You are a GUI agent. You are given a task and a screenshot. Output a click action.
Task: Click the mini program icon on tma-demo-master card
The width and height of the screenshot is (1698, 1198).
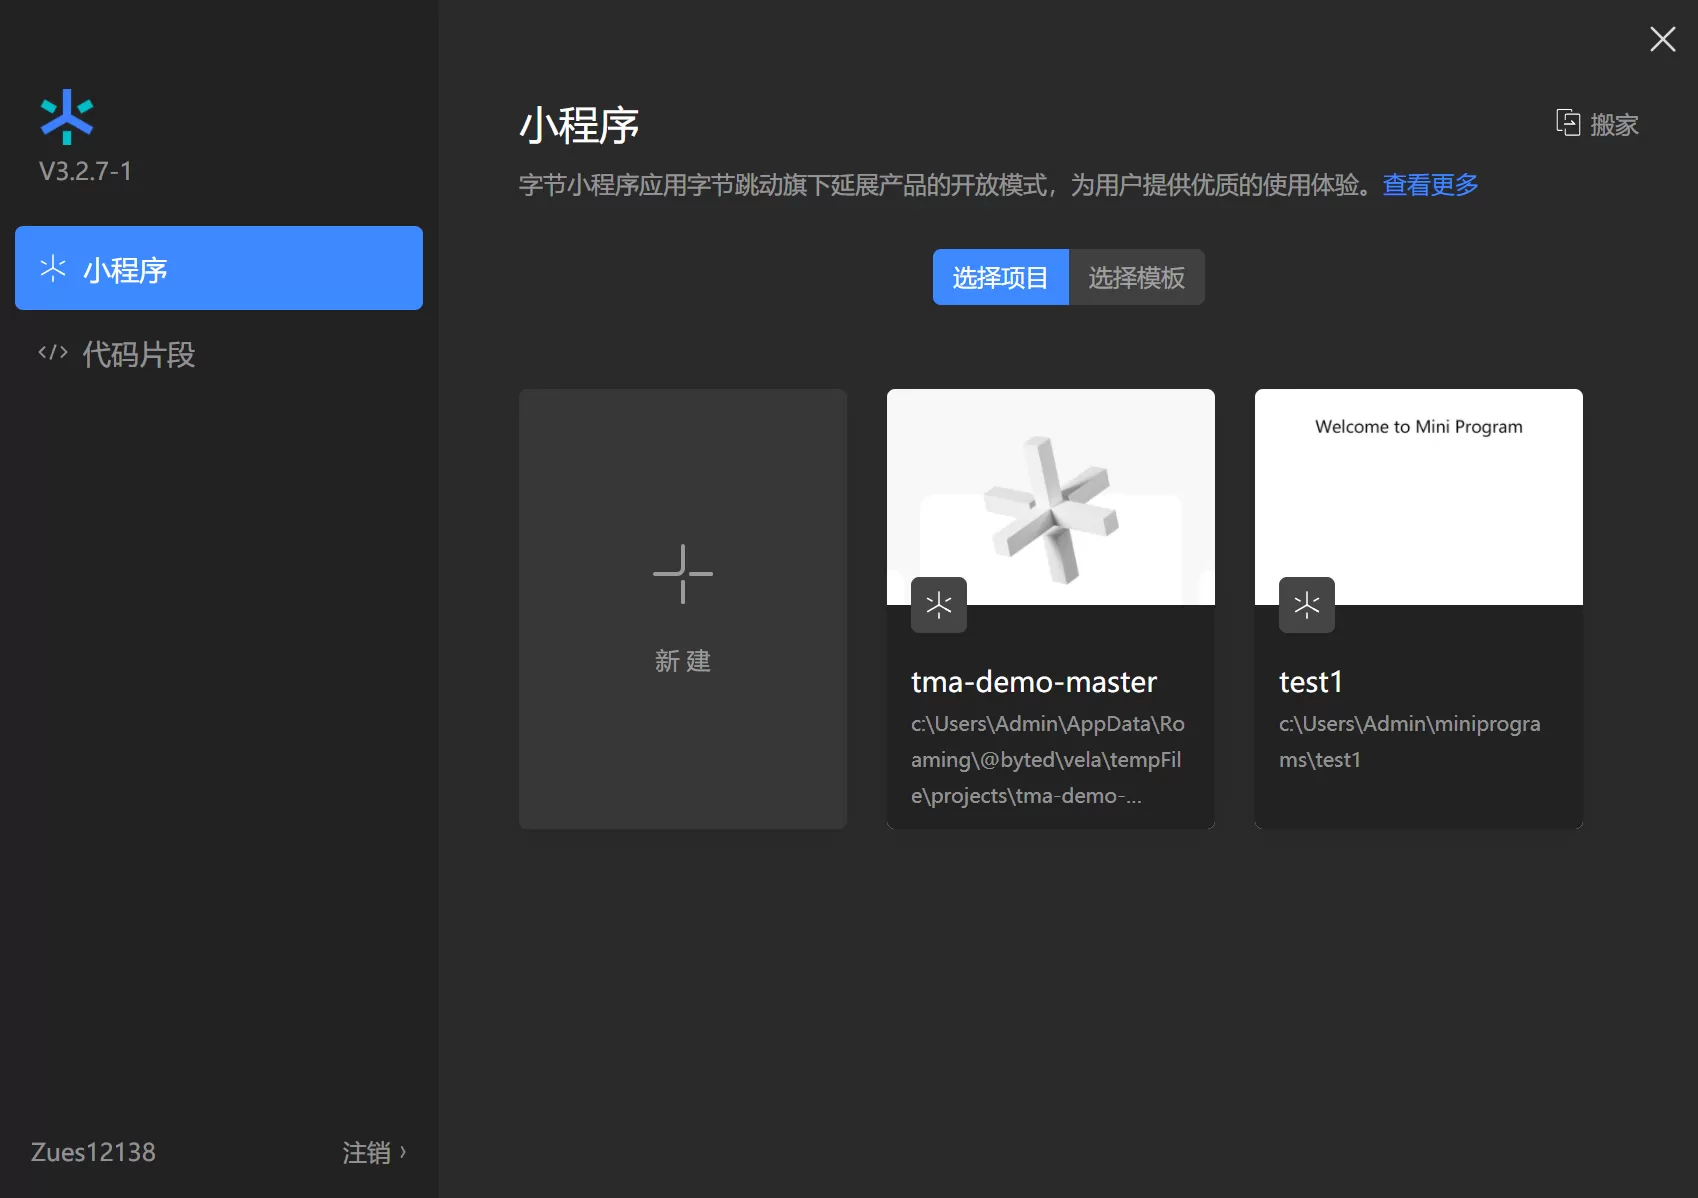[938, 605]
